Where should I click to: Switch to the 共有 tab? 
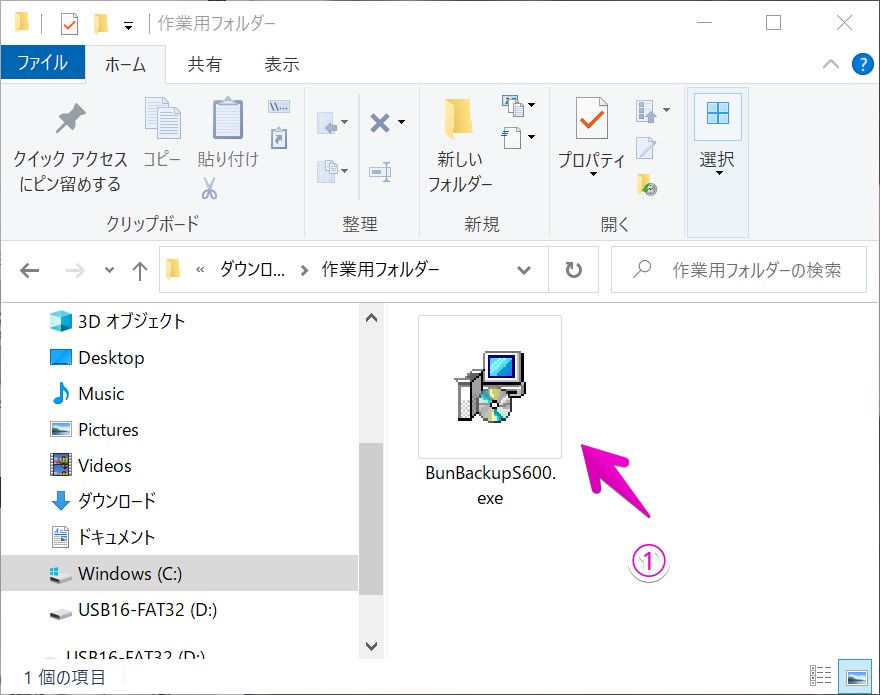click(204, 65)
